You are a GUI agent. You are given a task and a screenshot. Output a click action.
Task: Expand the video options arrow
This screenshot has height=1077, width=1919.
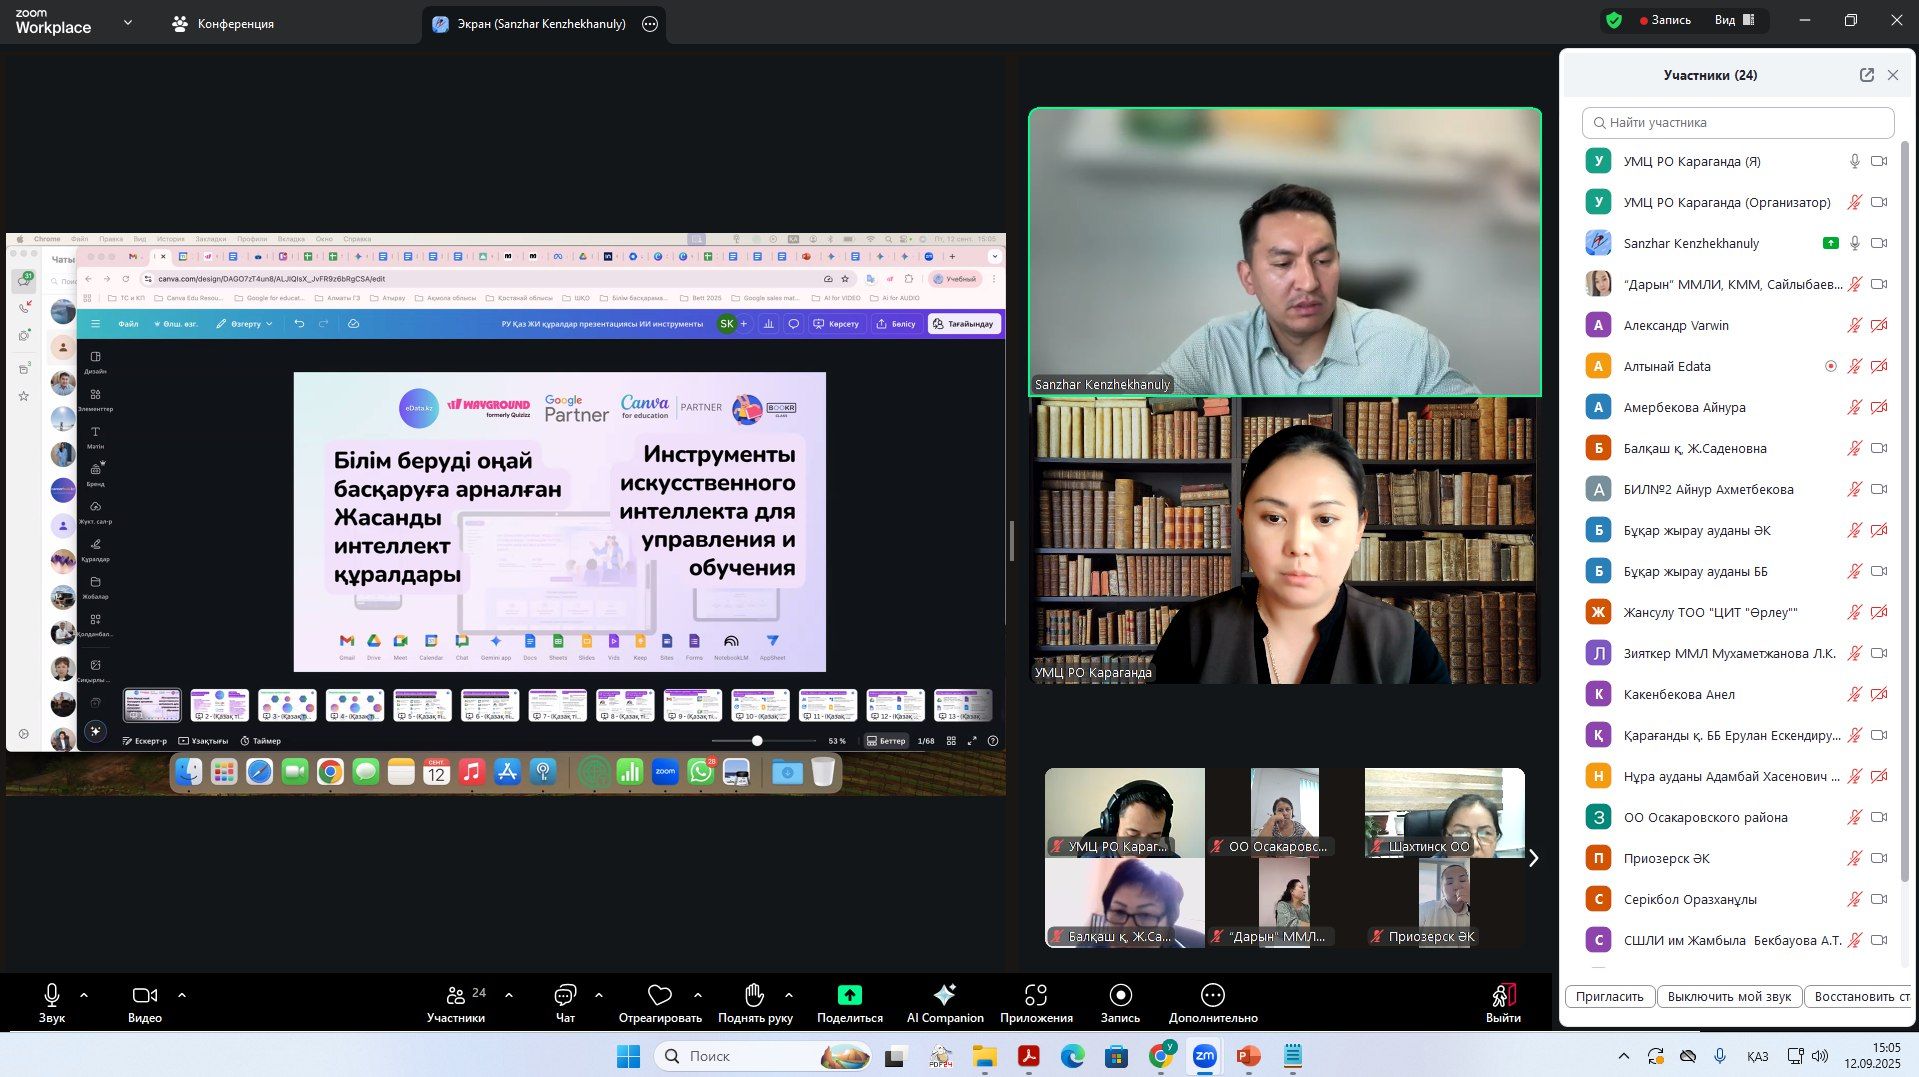[182, 995]
